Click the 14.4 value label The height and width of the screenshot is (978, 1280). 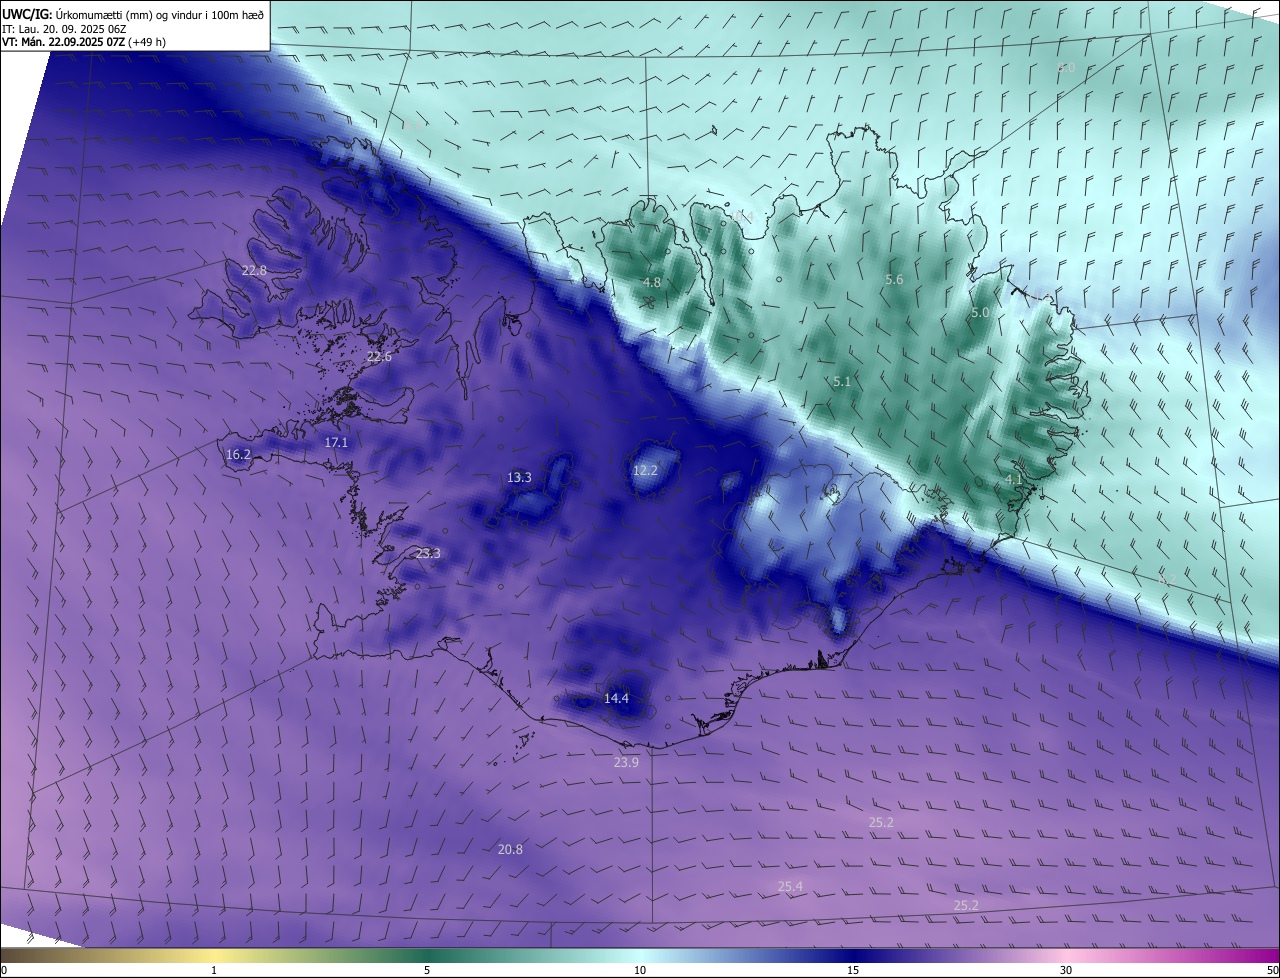[616, 699]
